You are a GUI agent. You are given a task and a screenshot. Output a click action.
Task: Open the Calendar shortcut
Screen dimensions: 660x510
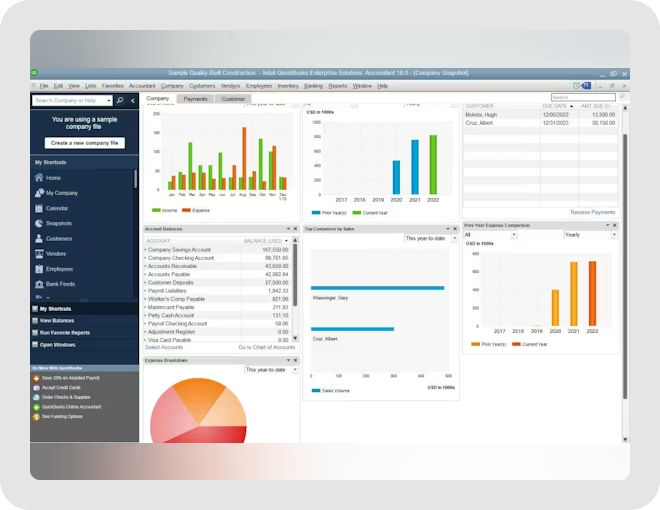tap(51, 208)
